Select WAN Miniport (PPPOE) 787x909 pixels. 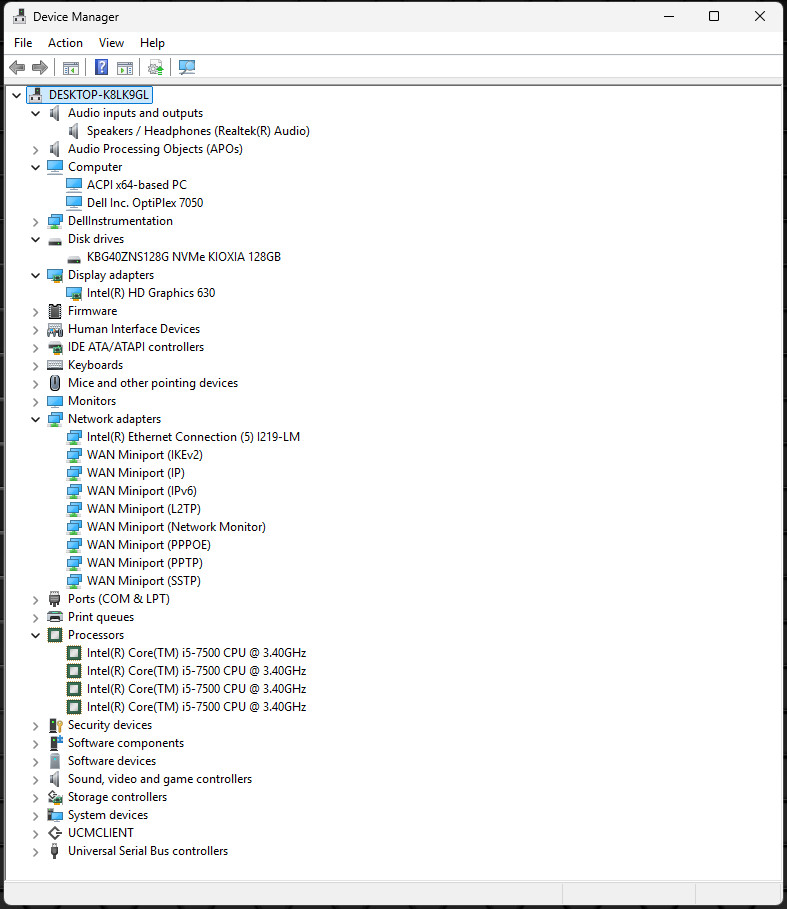[x=149, y=545]
